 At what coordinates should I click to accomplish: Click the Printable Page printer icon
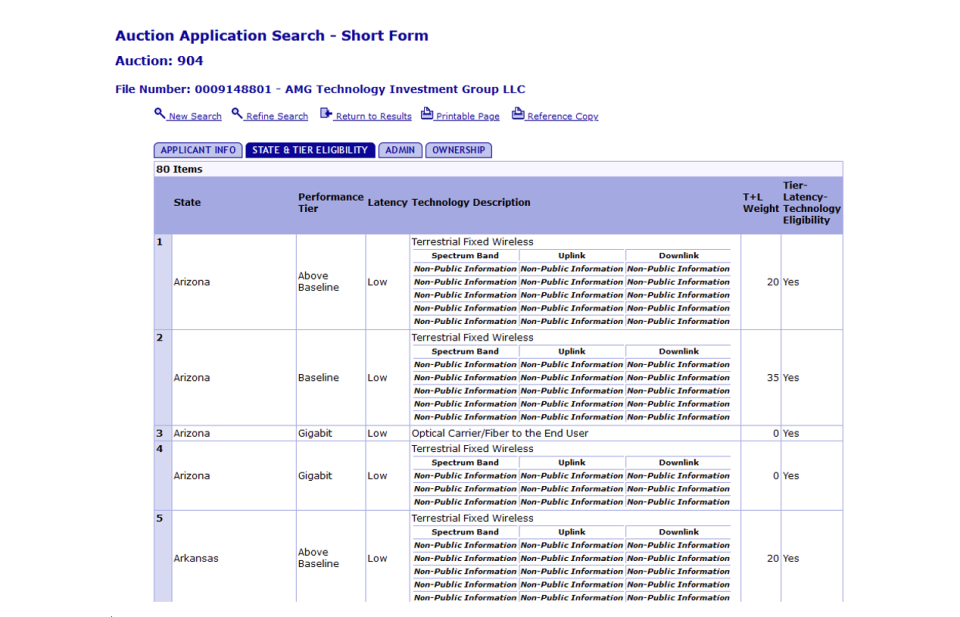[427, 114]
